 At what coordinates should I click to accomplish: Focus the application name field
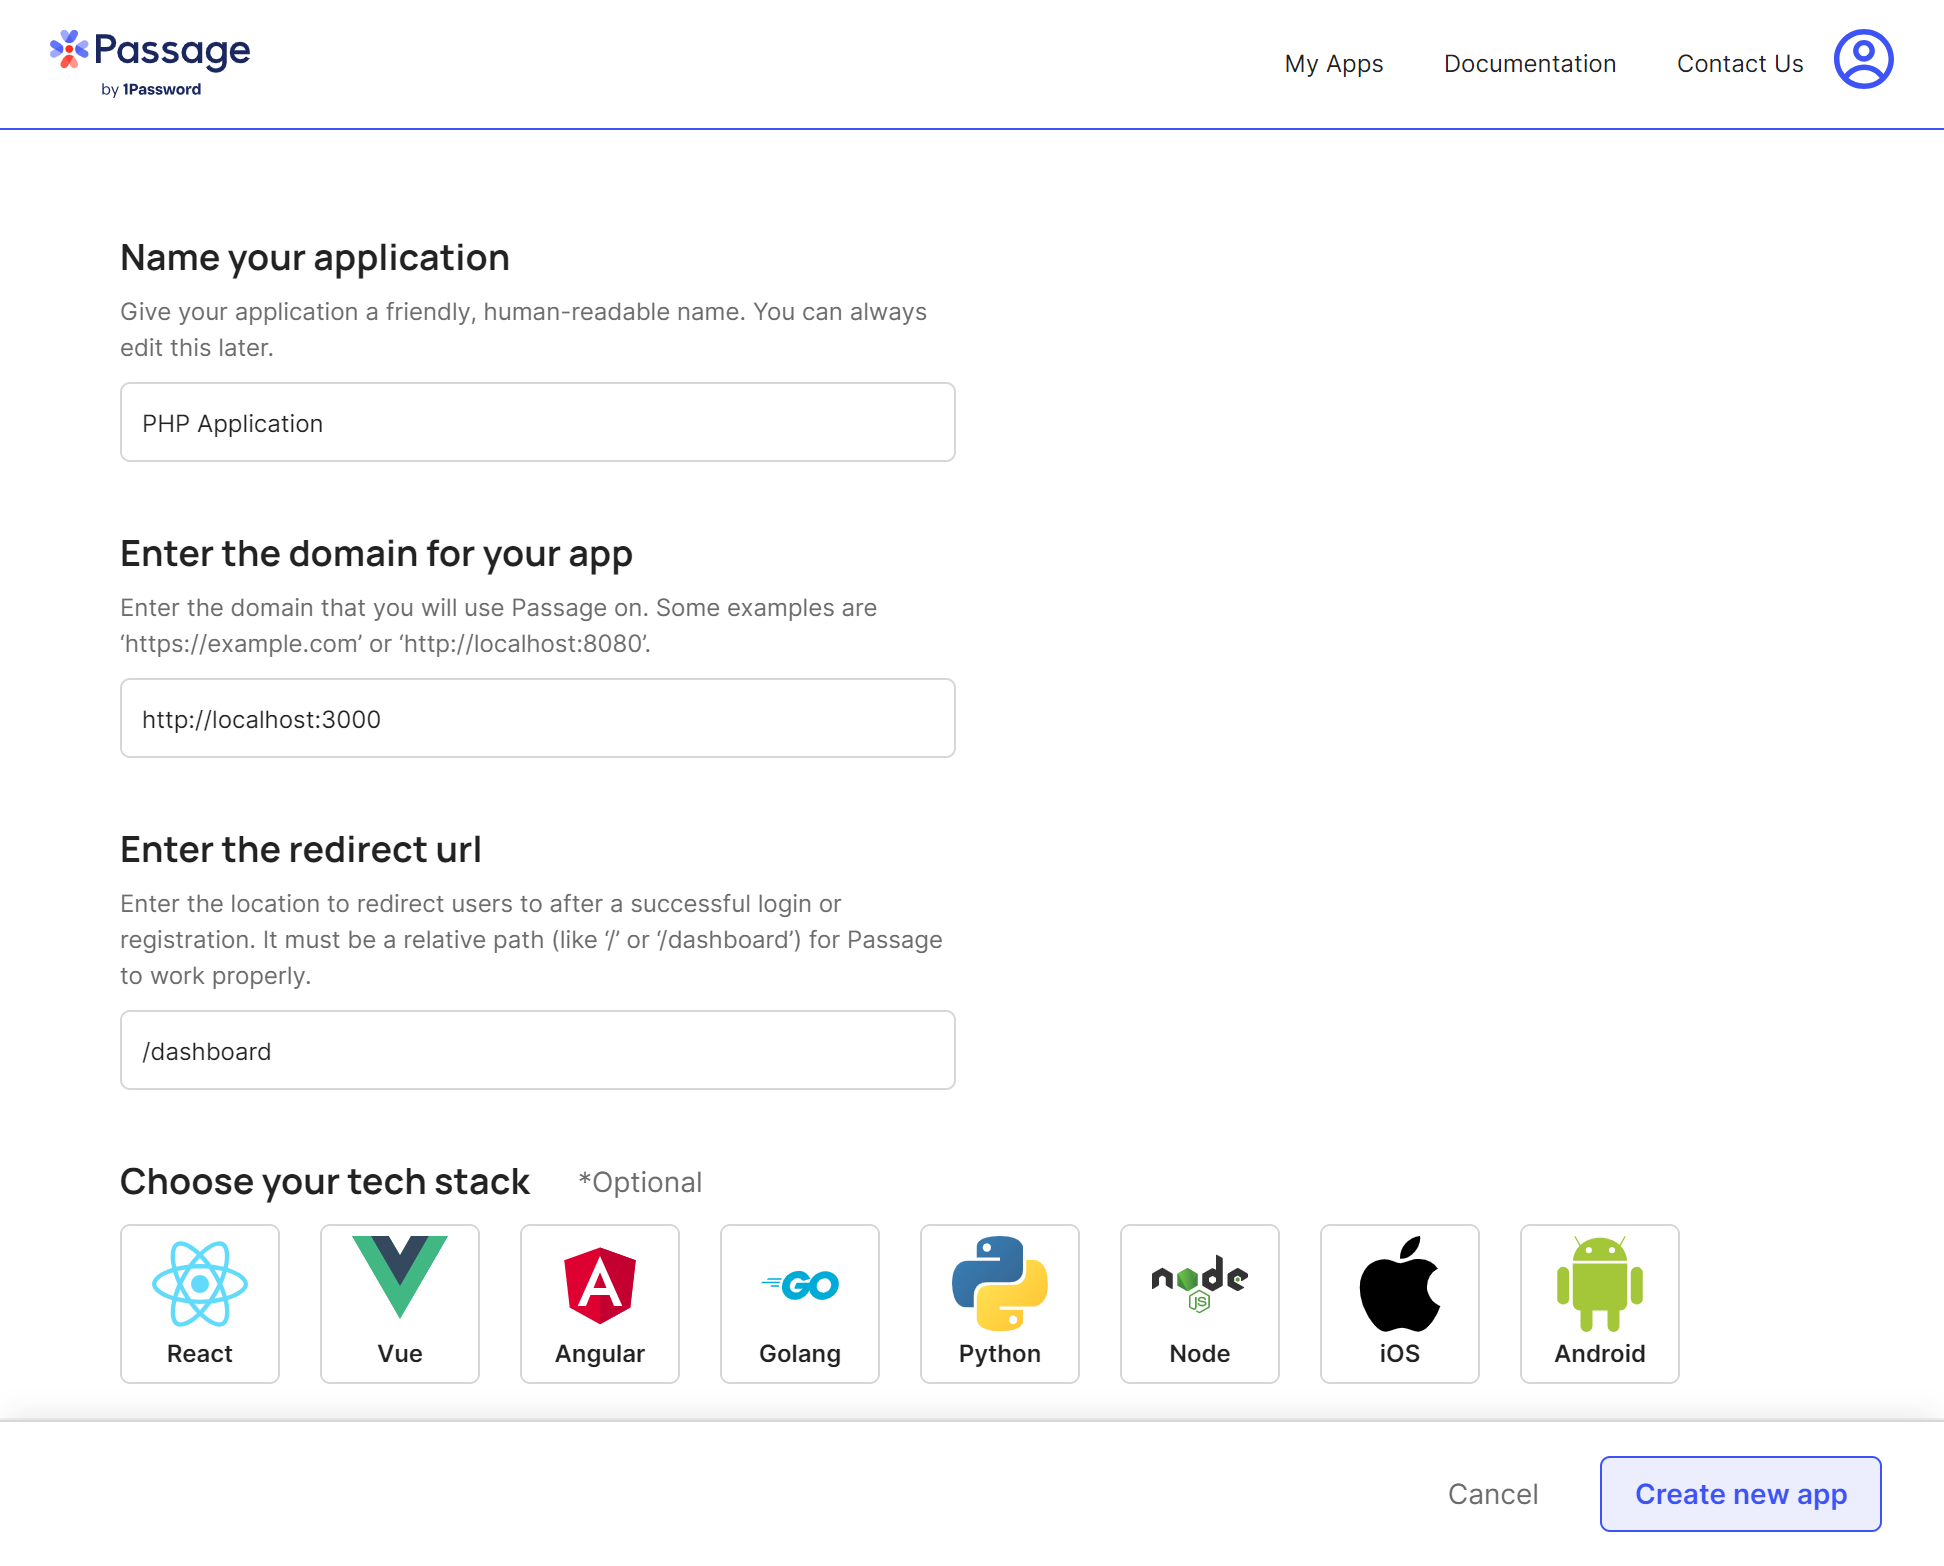[x=538, y=422]
